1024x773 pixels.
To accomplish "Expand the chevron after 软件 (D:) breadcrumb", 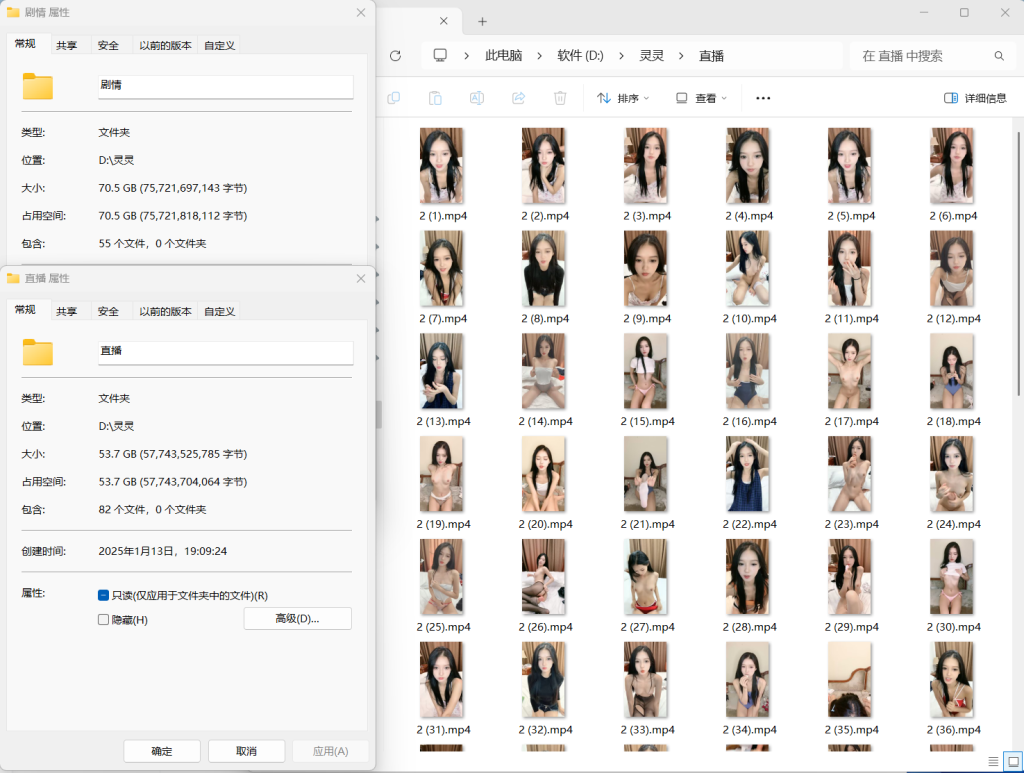I will pyautogui.click(x=620, y=56).
